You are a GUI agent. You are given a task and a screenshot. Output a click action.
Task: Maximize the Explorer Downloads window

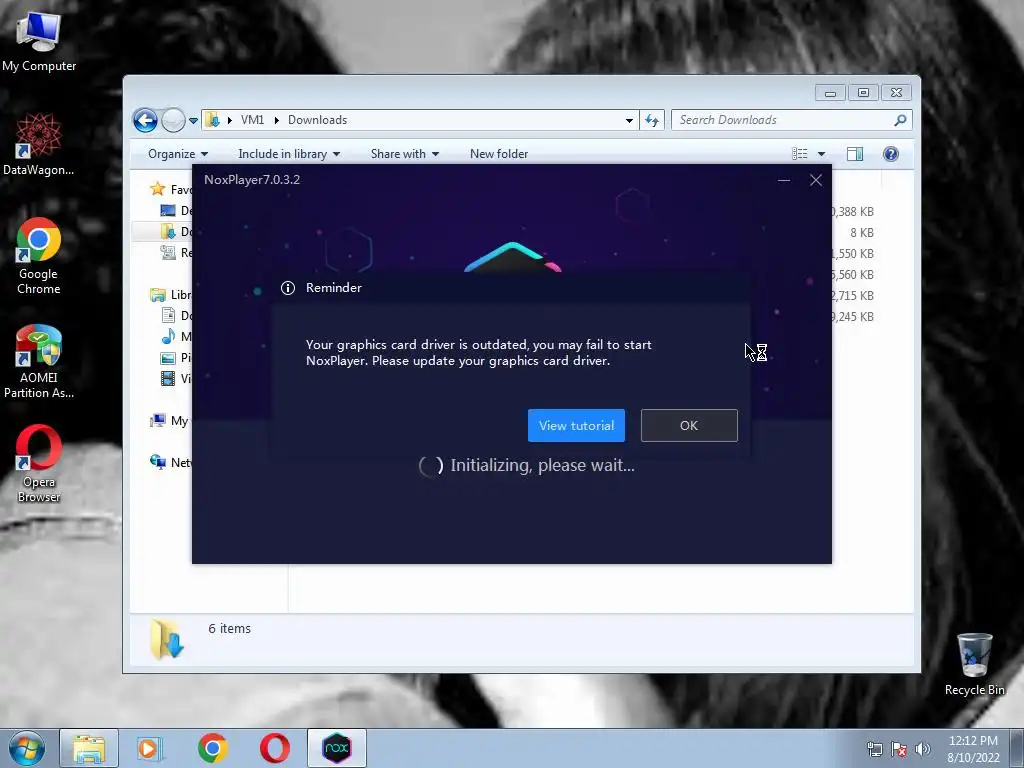point(863,93)
